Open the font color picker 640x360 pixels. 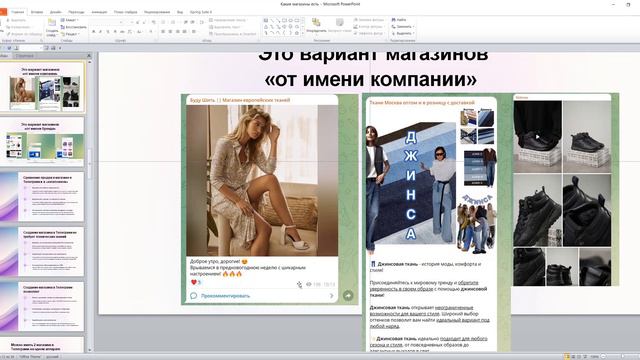pyautogui.click(x=151, y=31)
